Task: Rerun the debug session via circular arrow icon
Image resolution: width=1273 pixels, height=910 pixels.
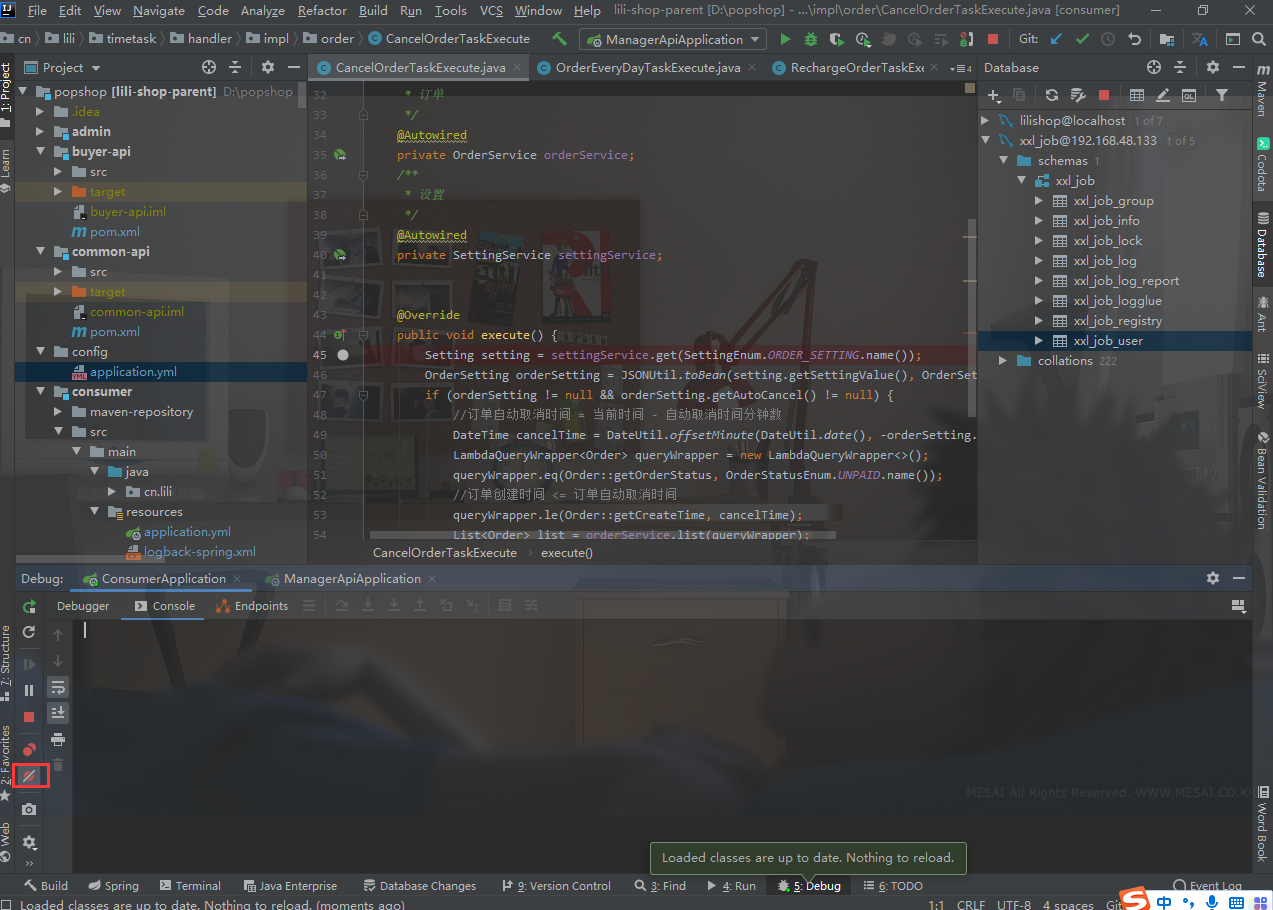Action: point(29,632)
